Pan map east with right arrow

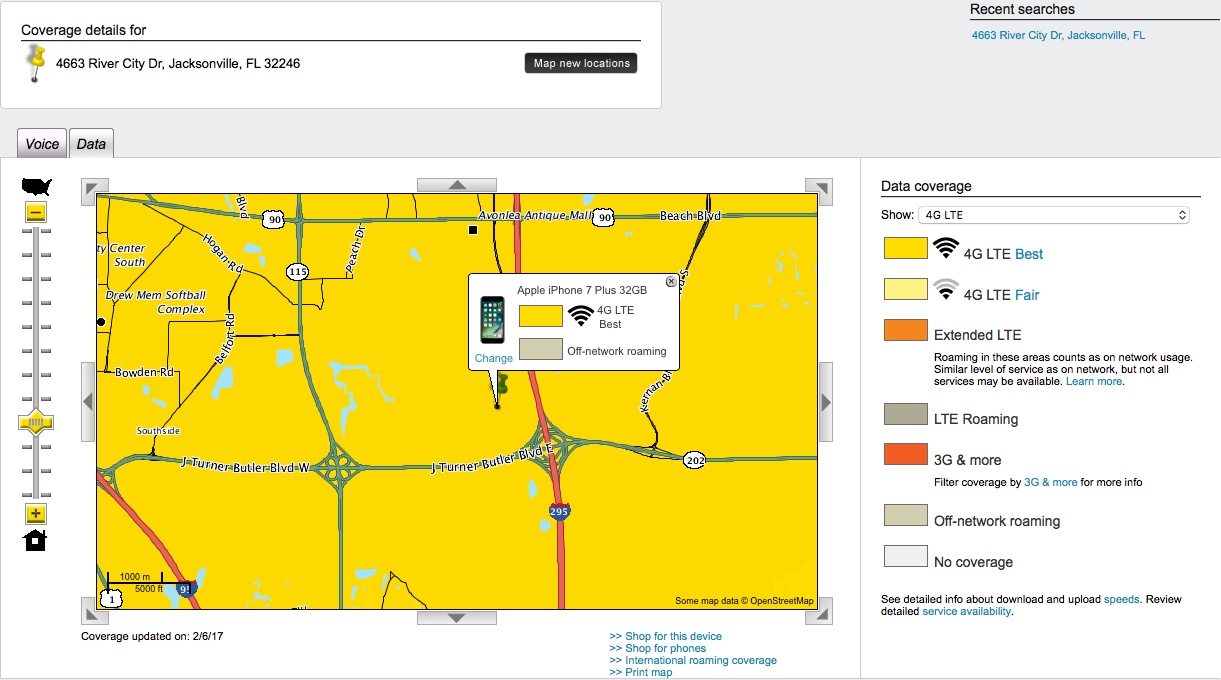(x=826, y=401)
